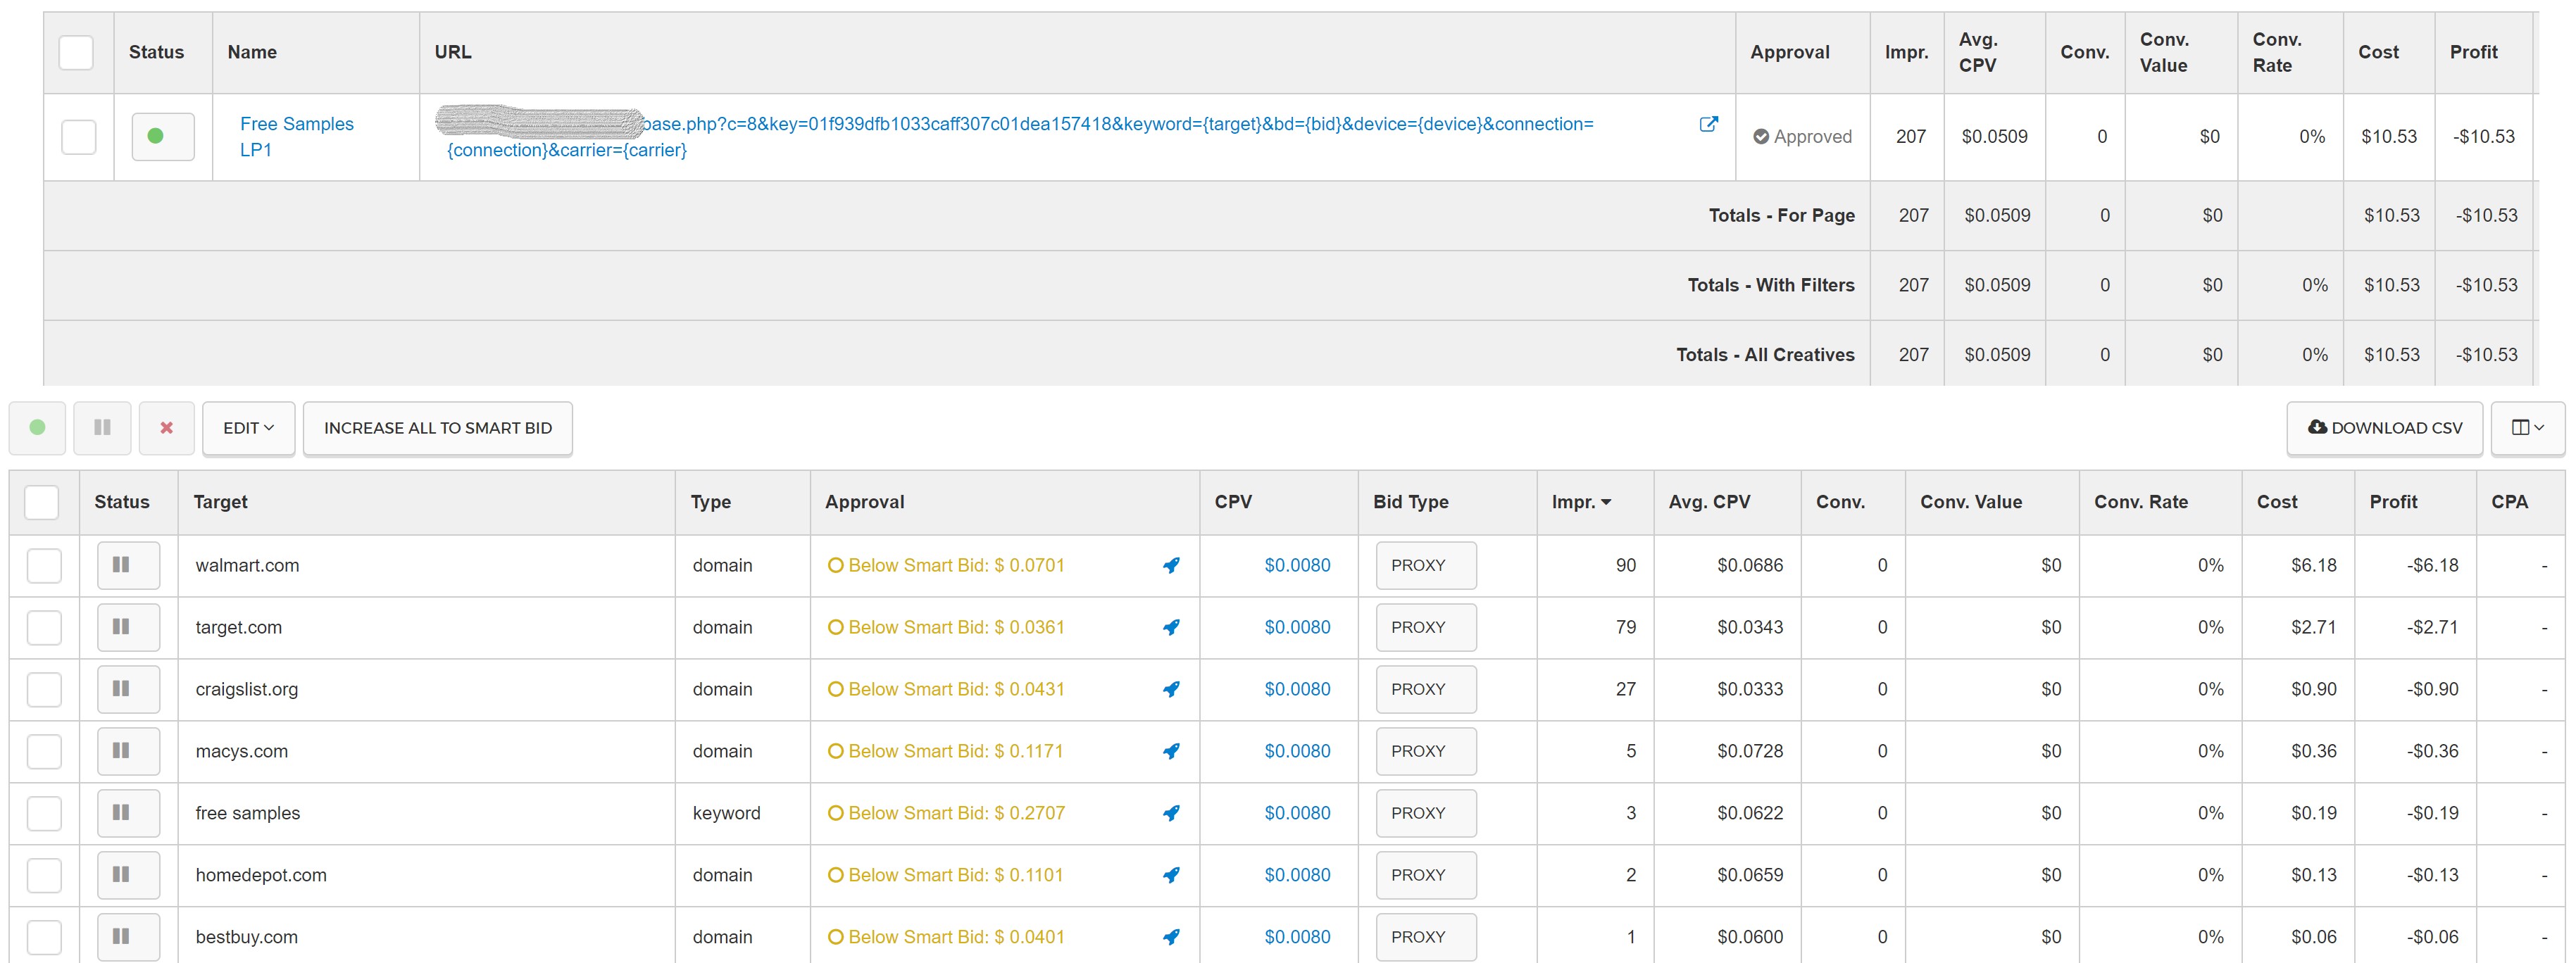Open column visibility dropdown
The height and width of the screenshot is (963, 2576).
2527,428
